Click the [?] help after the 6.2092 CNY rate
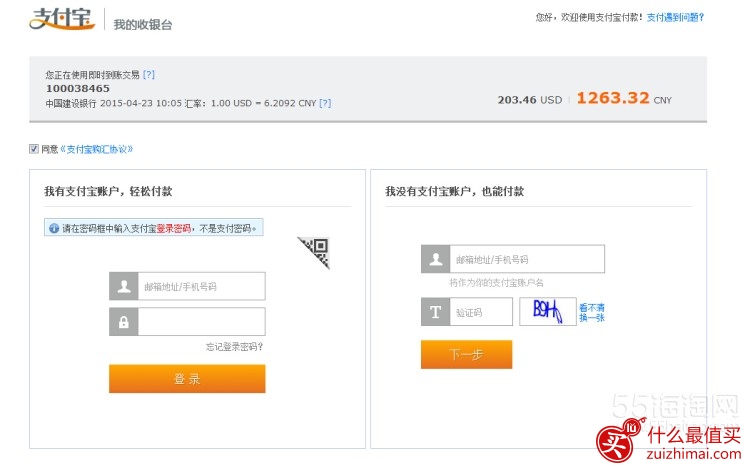This screenshot has height=468, width=750. [325, 103]
